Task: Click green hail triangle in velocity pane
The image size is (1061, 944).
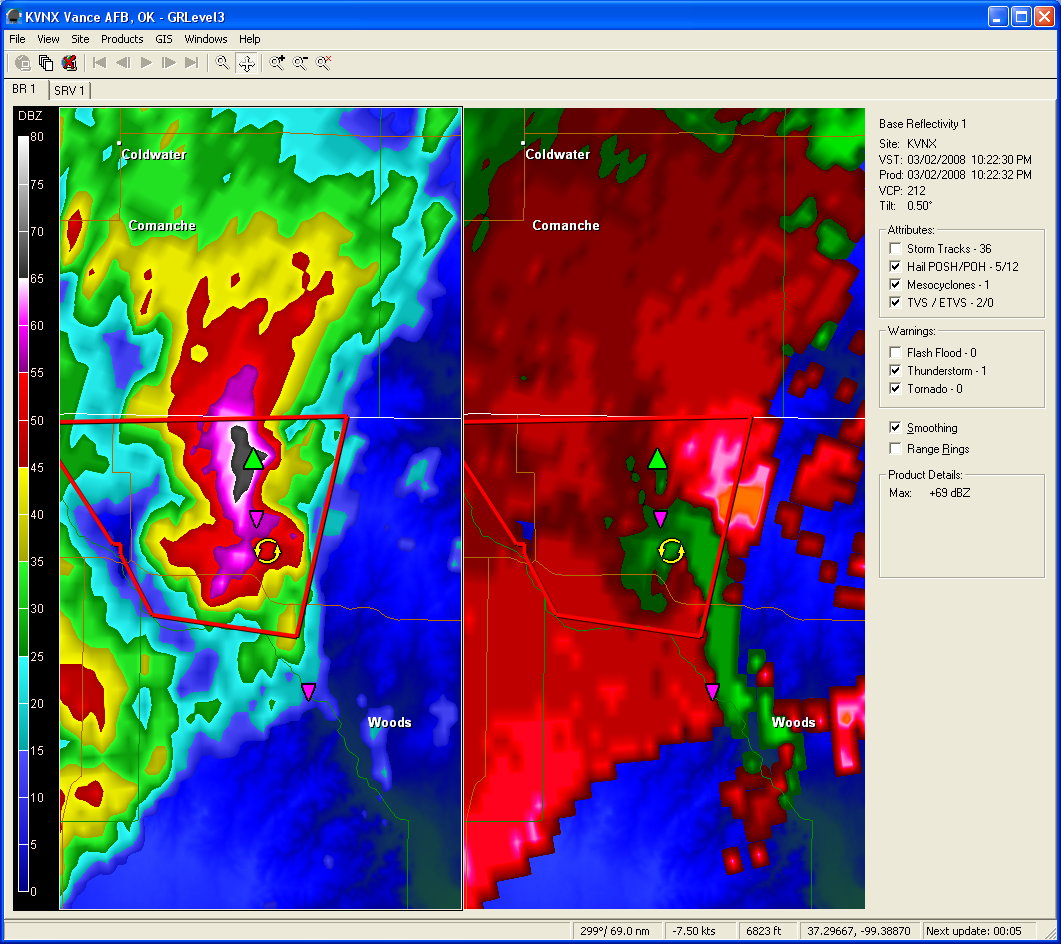Action: point(657,459)
